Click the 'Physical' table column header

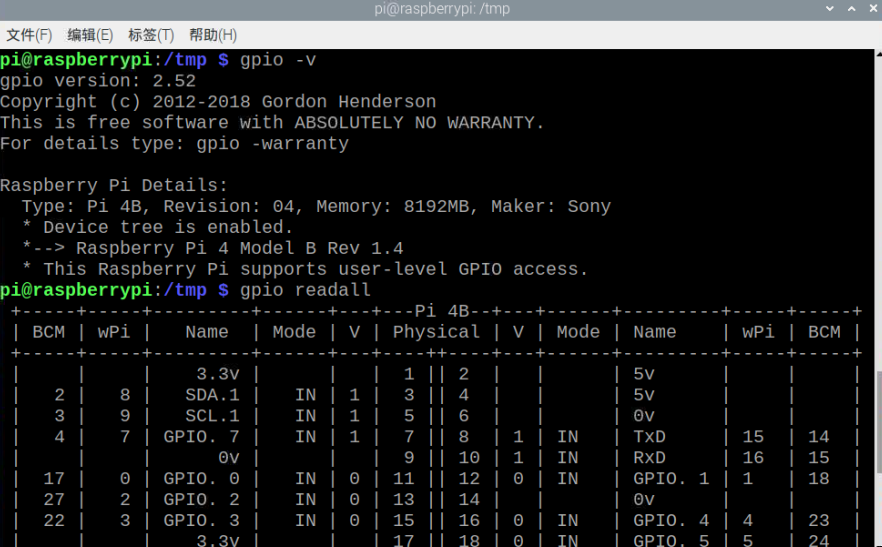[x=436, y=332]
